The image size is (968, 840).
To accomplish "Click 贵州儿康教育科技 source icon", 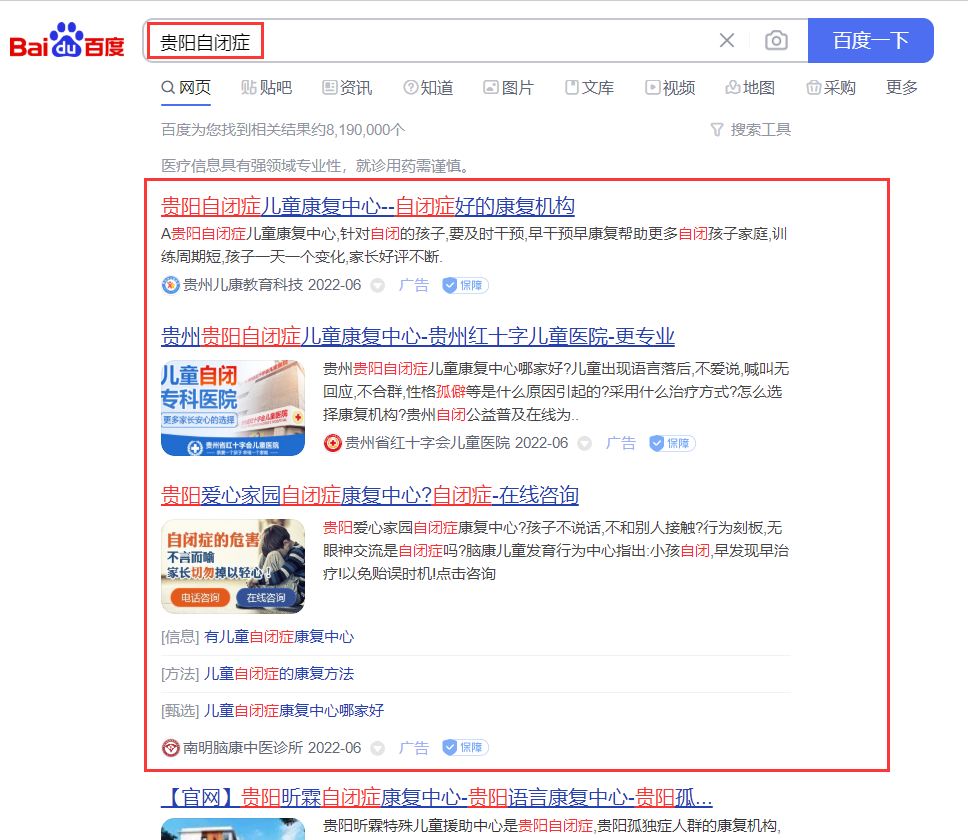I will click(x=171, y=285).
